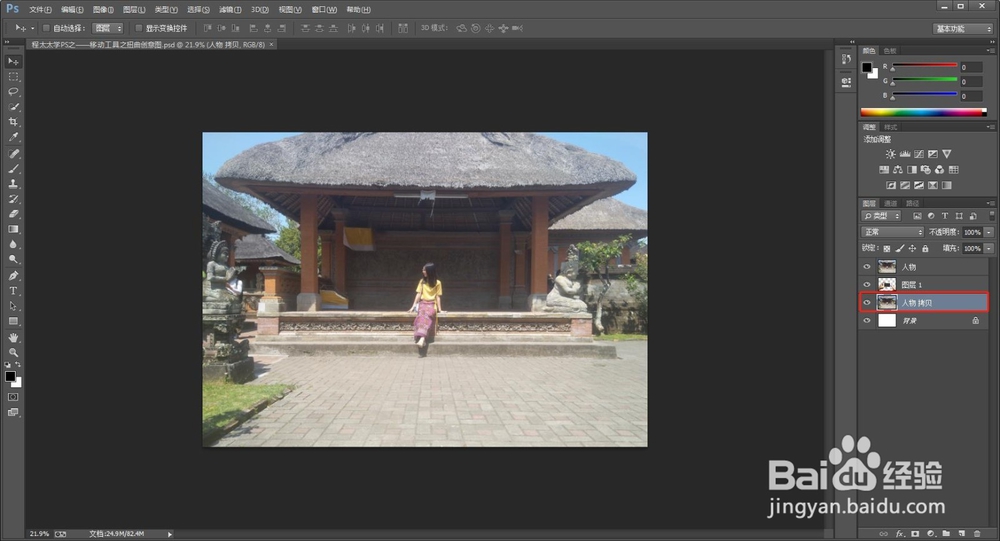The height and width of the screenshot is (541, 1000).
Task: Click the auto-align layers button in options bar
Action: [x=403, y=28]
